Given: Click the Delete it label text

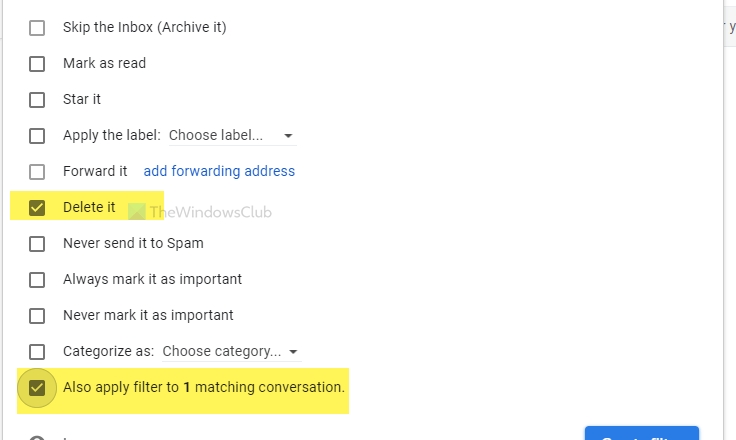Looking at the screenshot, I should tap(89, 207).
